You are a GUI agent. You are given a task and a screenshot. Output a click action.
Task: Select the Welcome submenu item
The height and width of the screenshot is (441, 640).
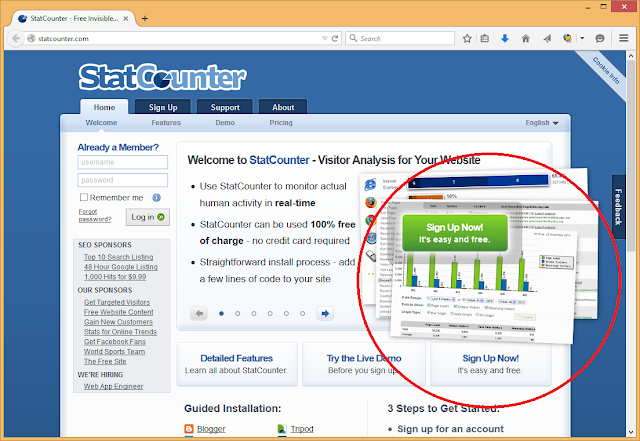click(101, 122)
